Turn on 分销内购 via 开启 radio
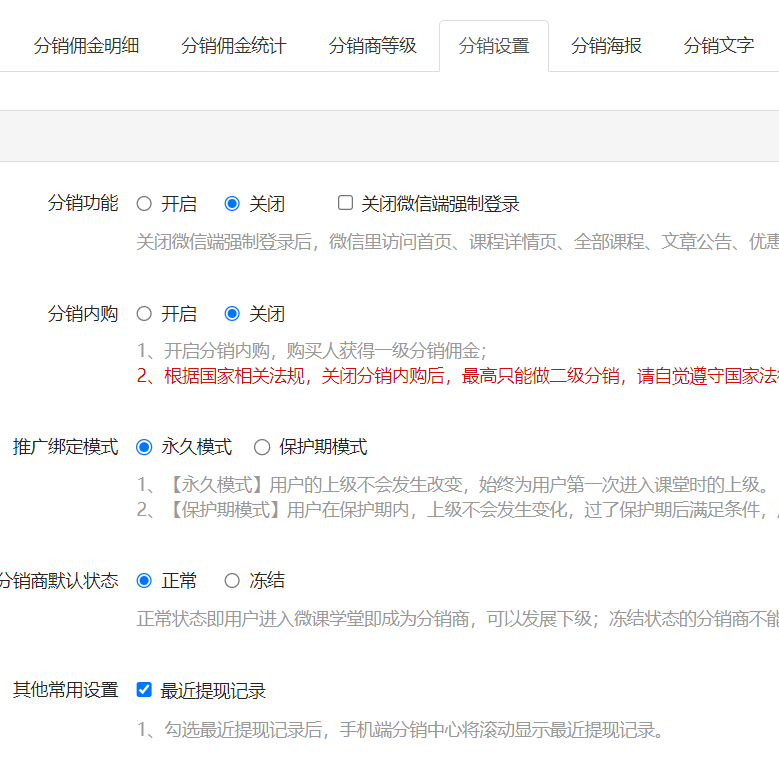This screenshot has height=782, width=779. (144, 314)
